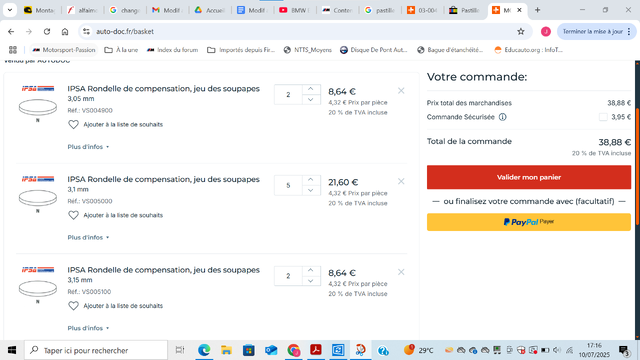Remove the 3,15 mm item from basket
The width and height of the screenshot is (640, 360).
click(x=401, y=272)
